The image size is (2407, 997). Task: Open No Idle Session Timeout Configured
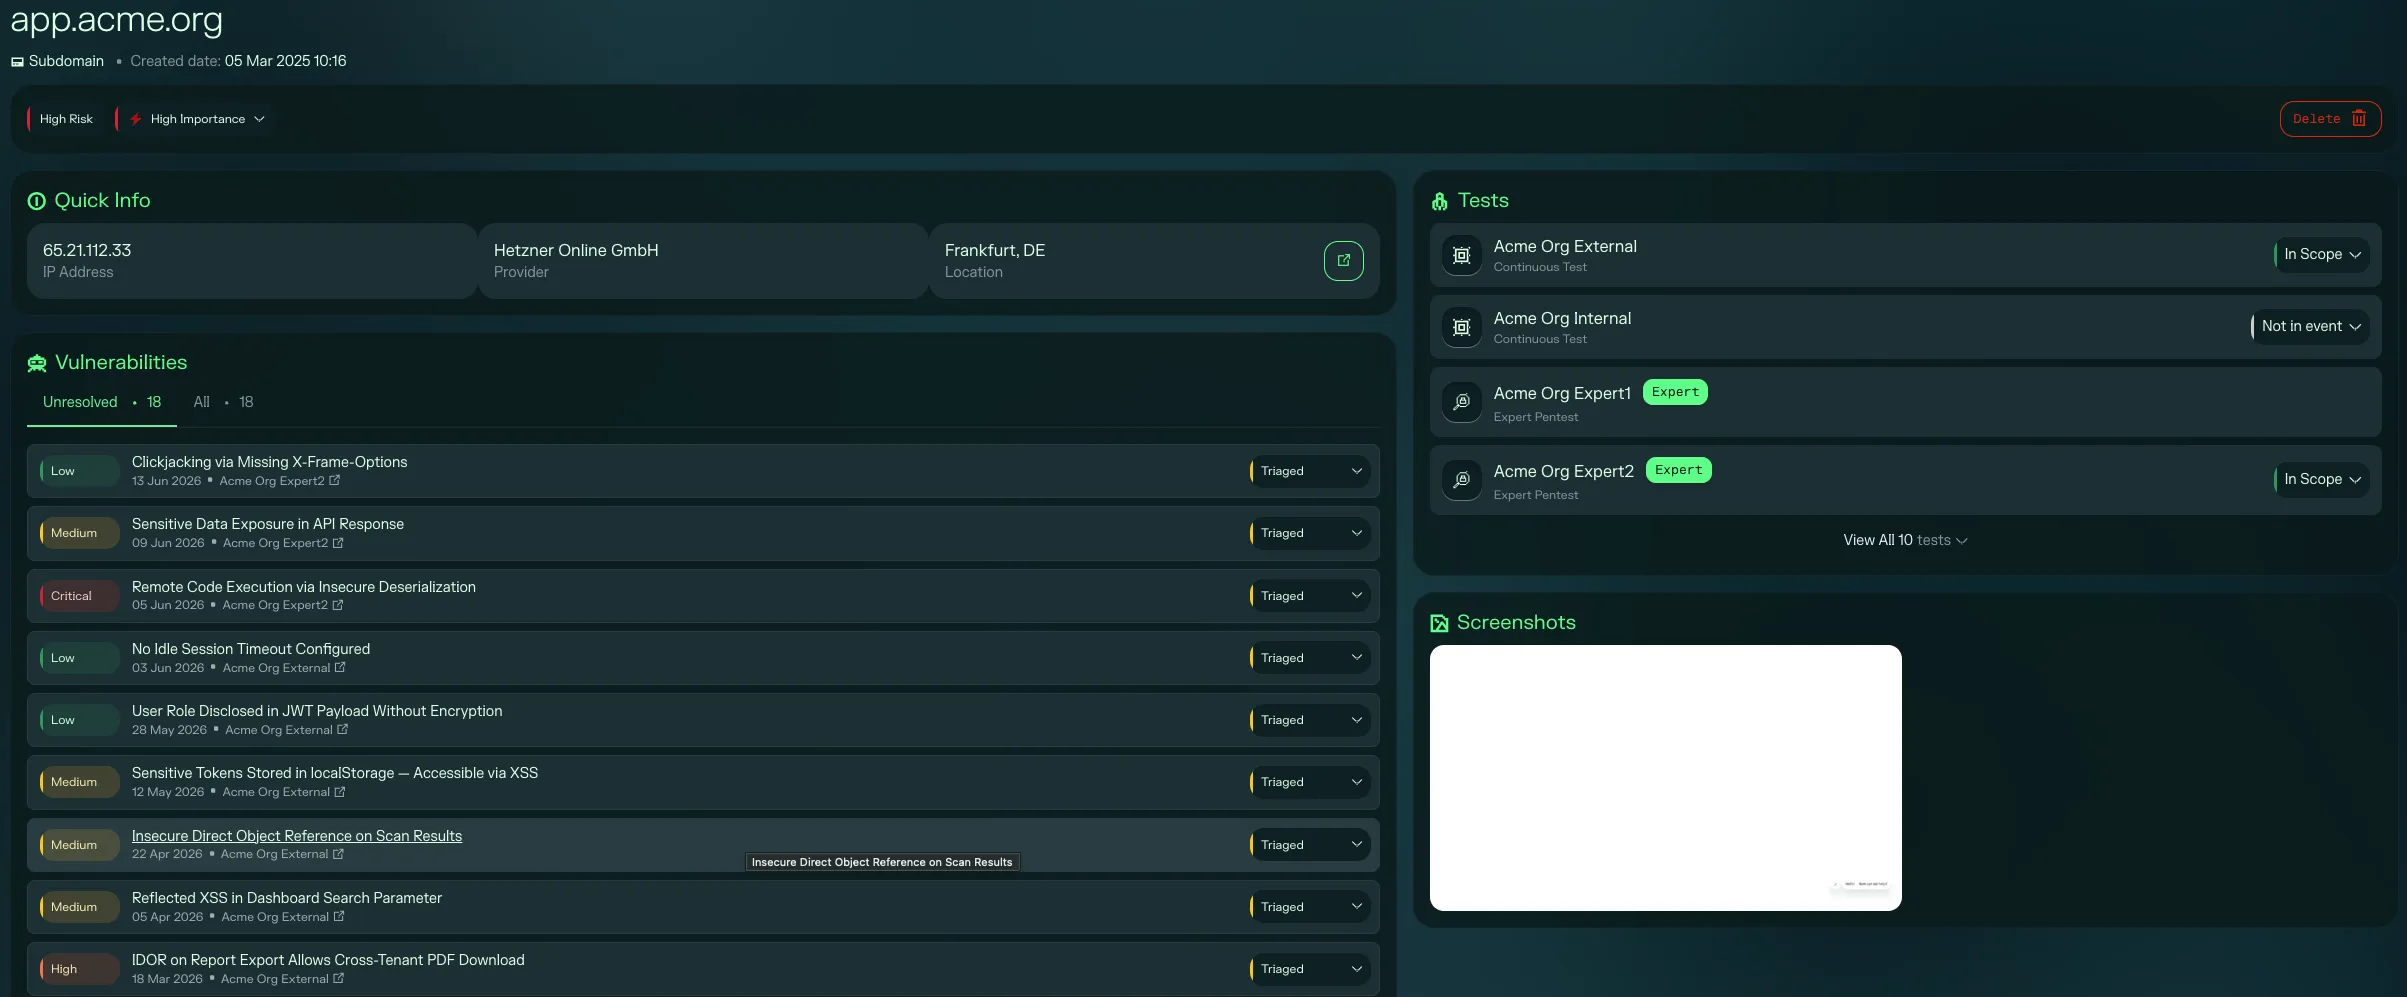pos(251,649)
